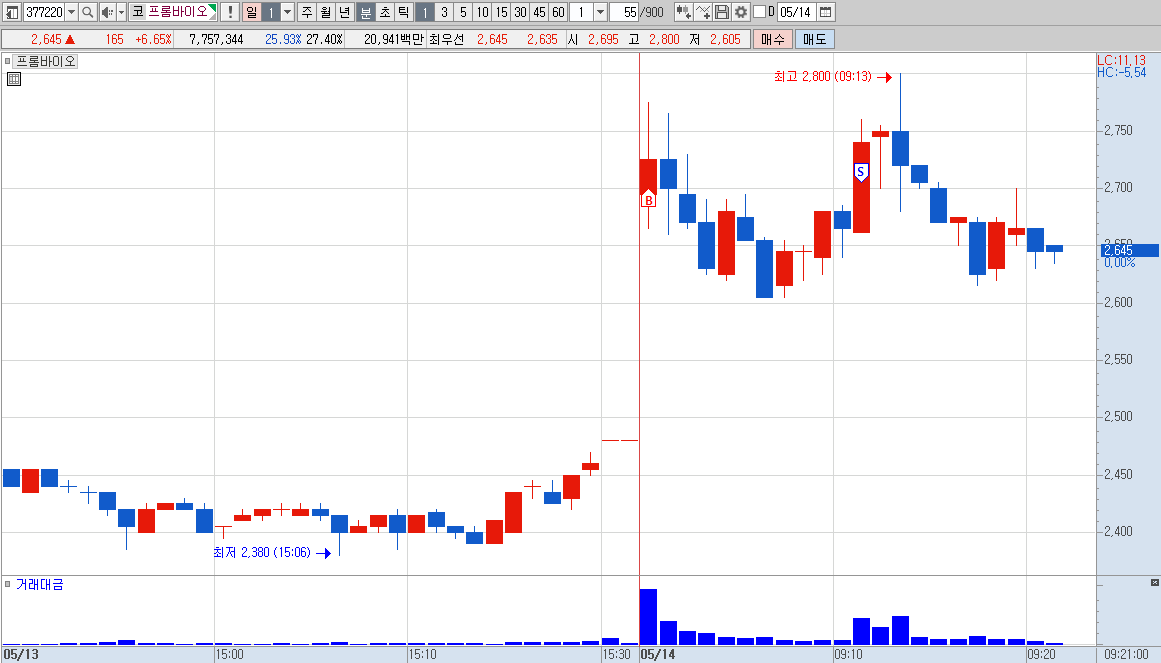Toggle the D checkbox next to the date
This screenshot has width=1161, height=663.
click(759, 12)
